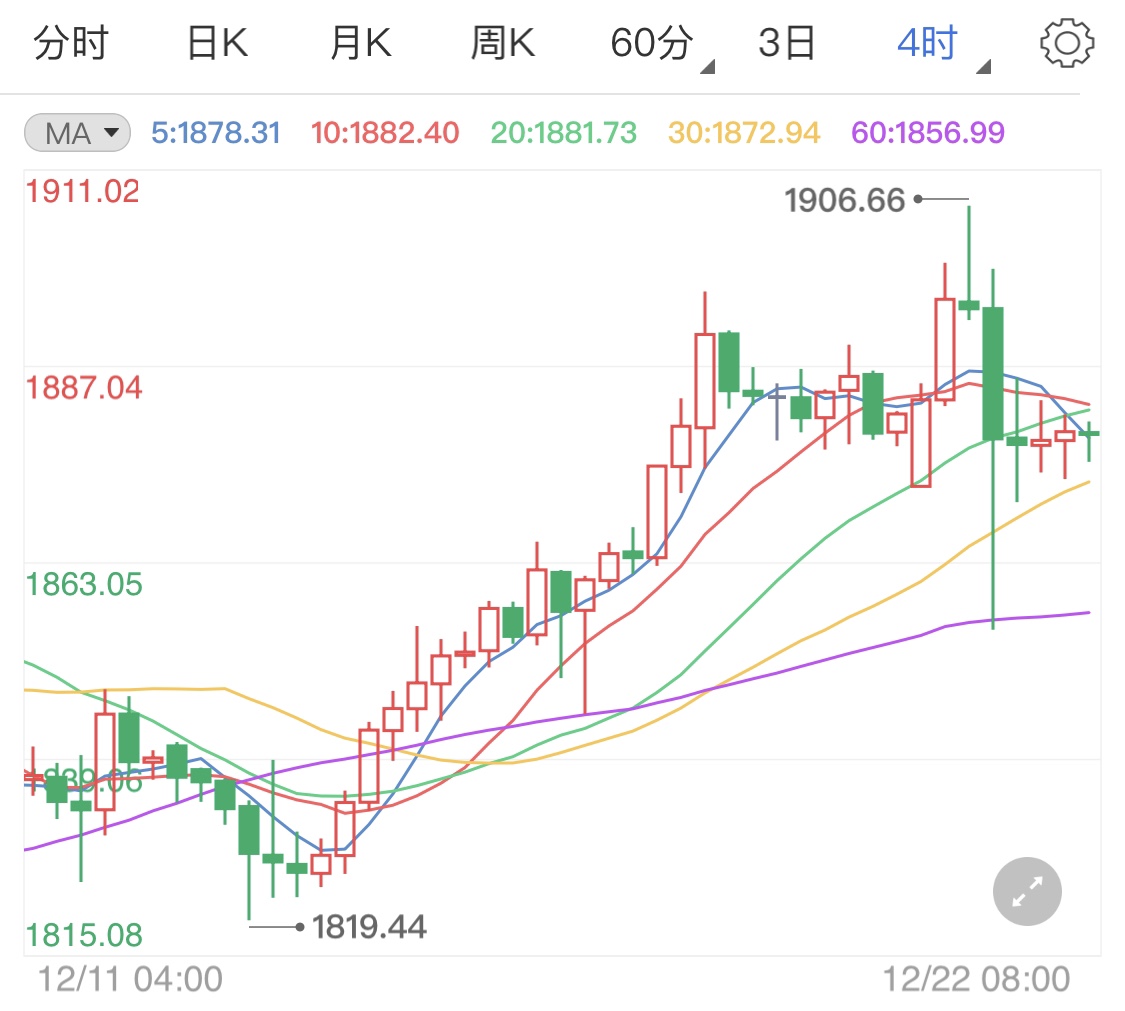Click the MA 10:1882.40 value
Image resolution: width=1125 pixels, height=1011 pixels.
[385, 133]
